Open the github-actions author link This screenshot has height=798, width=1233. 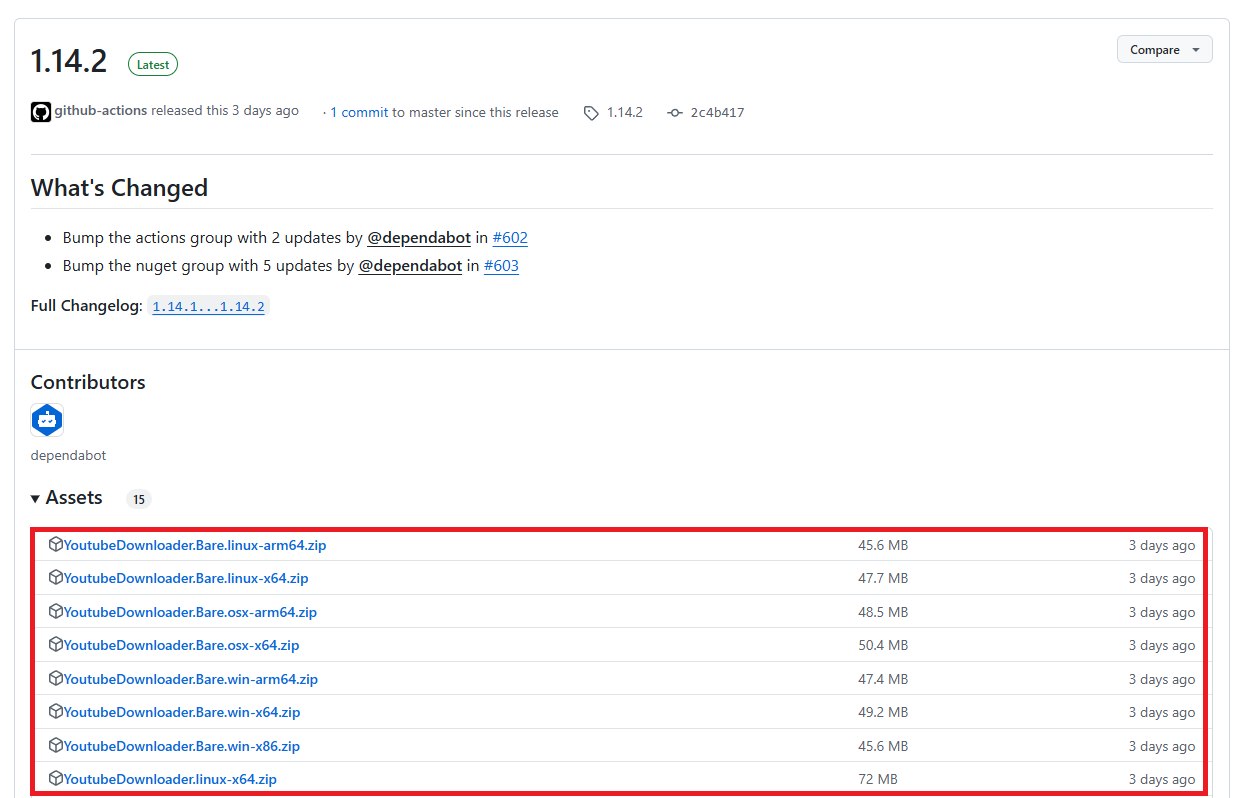click(x=101, y=111)
